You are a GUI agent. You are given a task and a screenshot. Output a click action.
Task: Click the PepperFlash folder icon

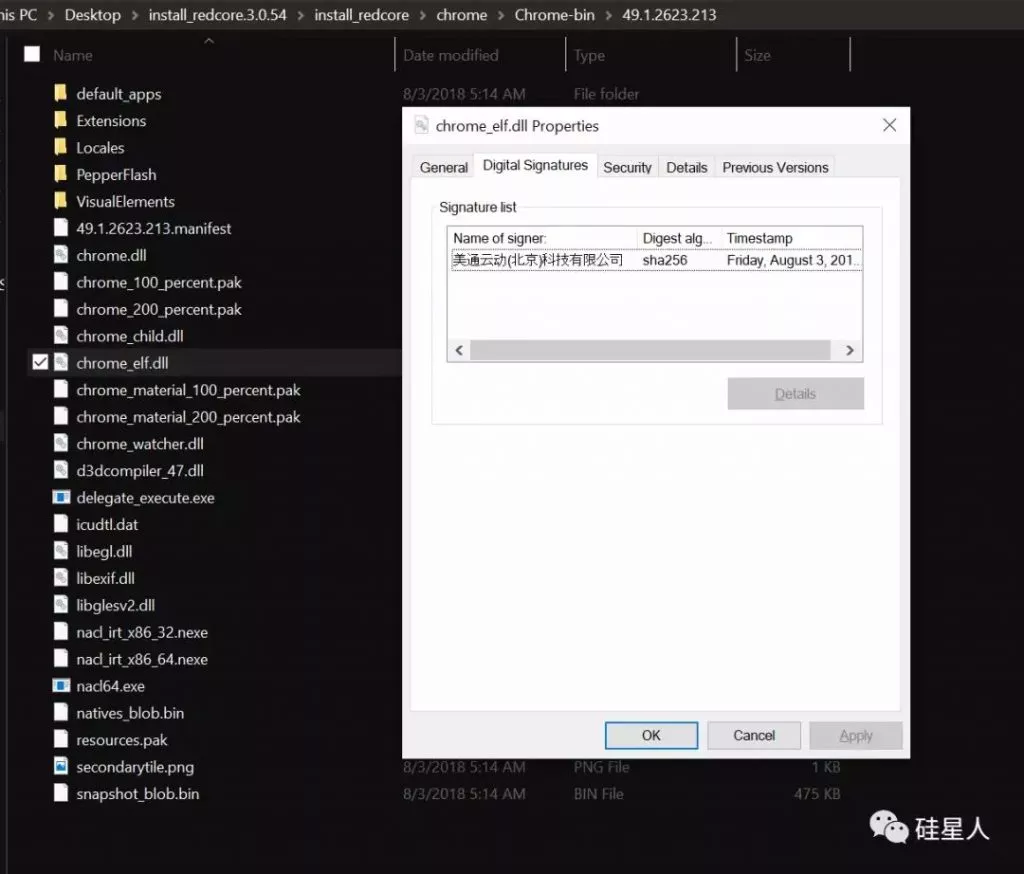coord(61,174)
